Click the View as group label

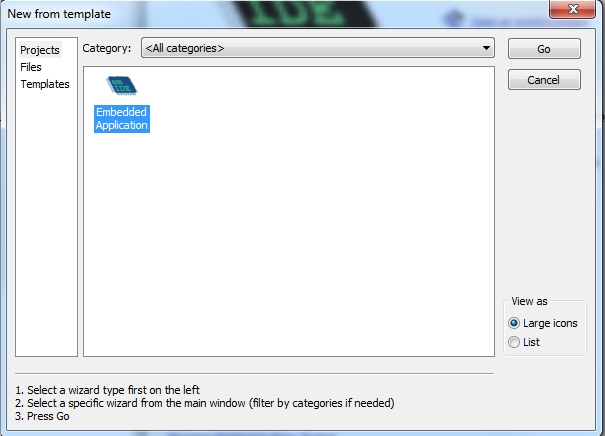pos(530,302)
